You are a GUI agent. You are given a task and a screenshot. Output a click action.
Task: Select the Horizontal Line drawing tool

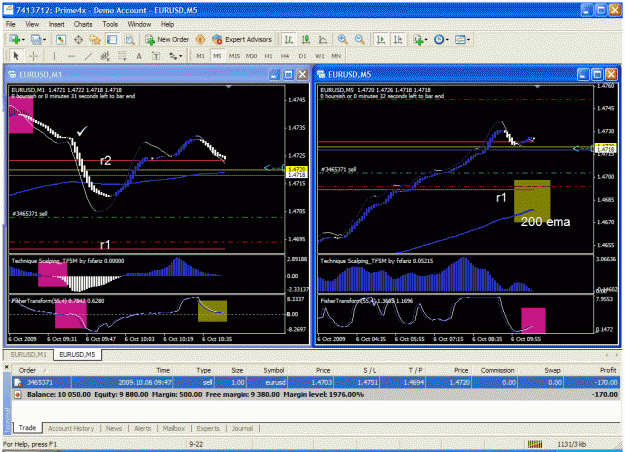pyautogui.click(x=71, y=56)
